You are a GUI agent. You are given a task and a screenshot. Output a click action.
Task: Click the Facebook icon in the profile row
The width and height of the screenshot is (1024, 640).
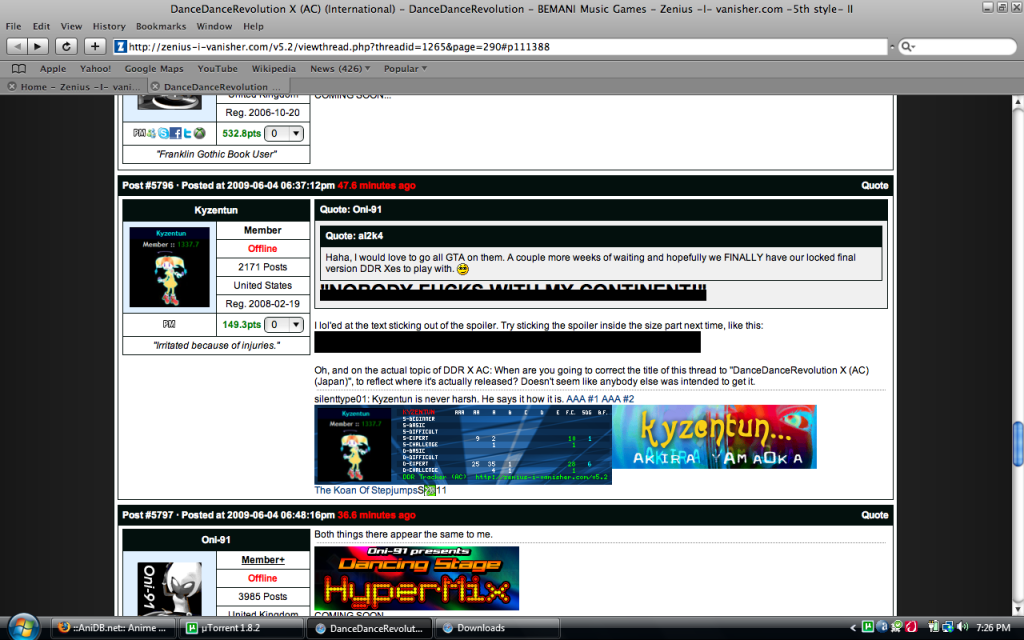click(x=175, y=133)
